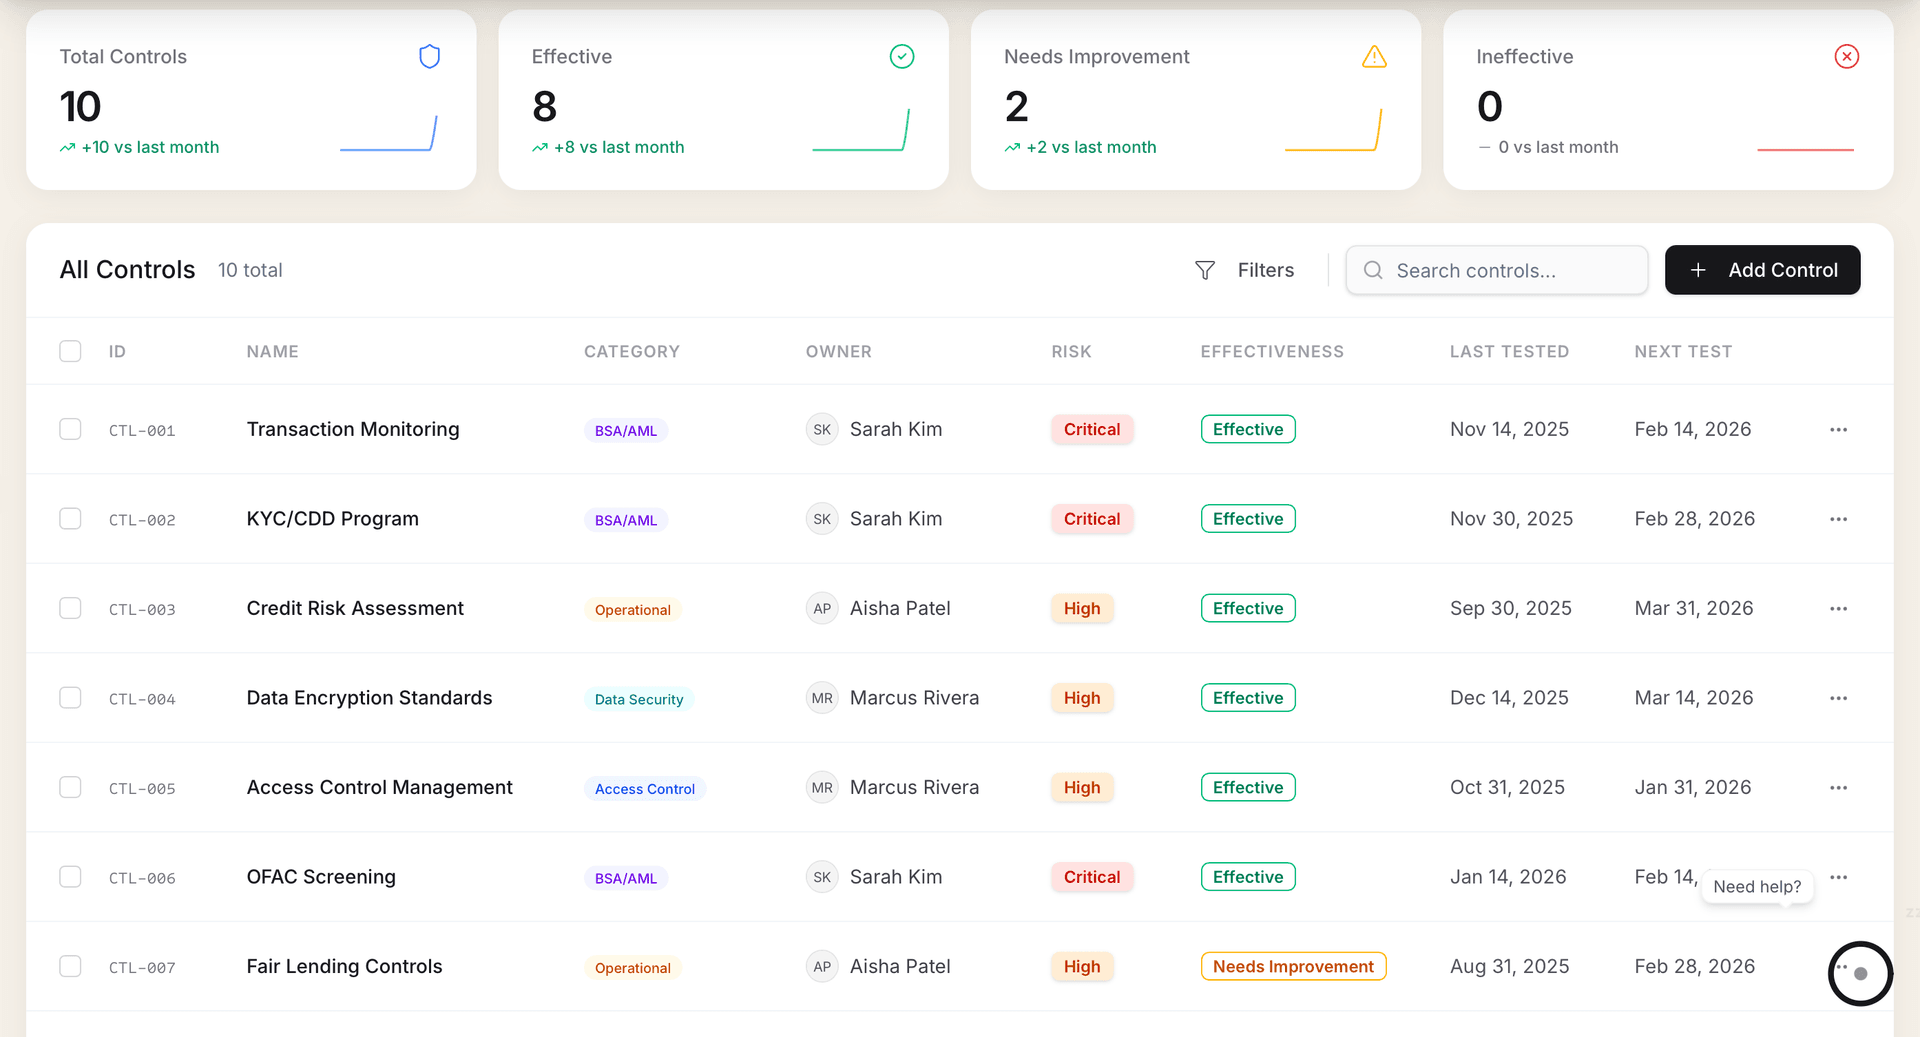Sort by the Effectiveness column header

tap(1271, 352)
